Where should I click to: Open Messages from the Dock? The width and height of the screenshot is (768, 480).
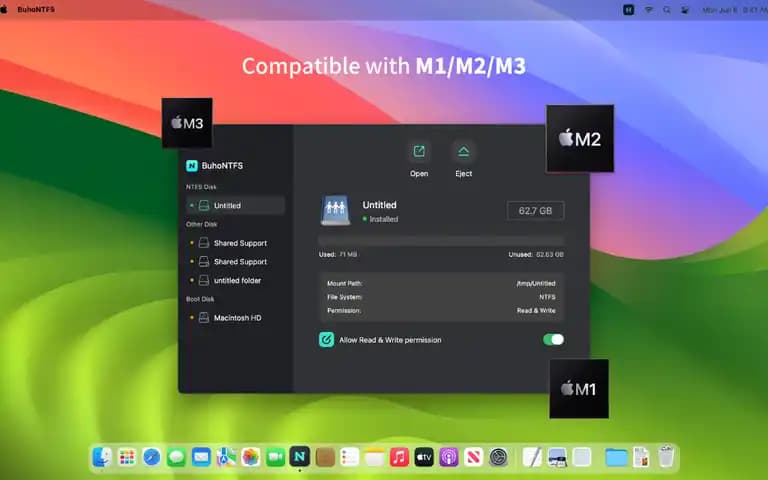pyautogui.click(x=176, y=457)
